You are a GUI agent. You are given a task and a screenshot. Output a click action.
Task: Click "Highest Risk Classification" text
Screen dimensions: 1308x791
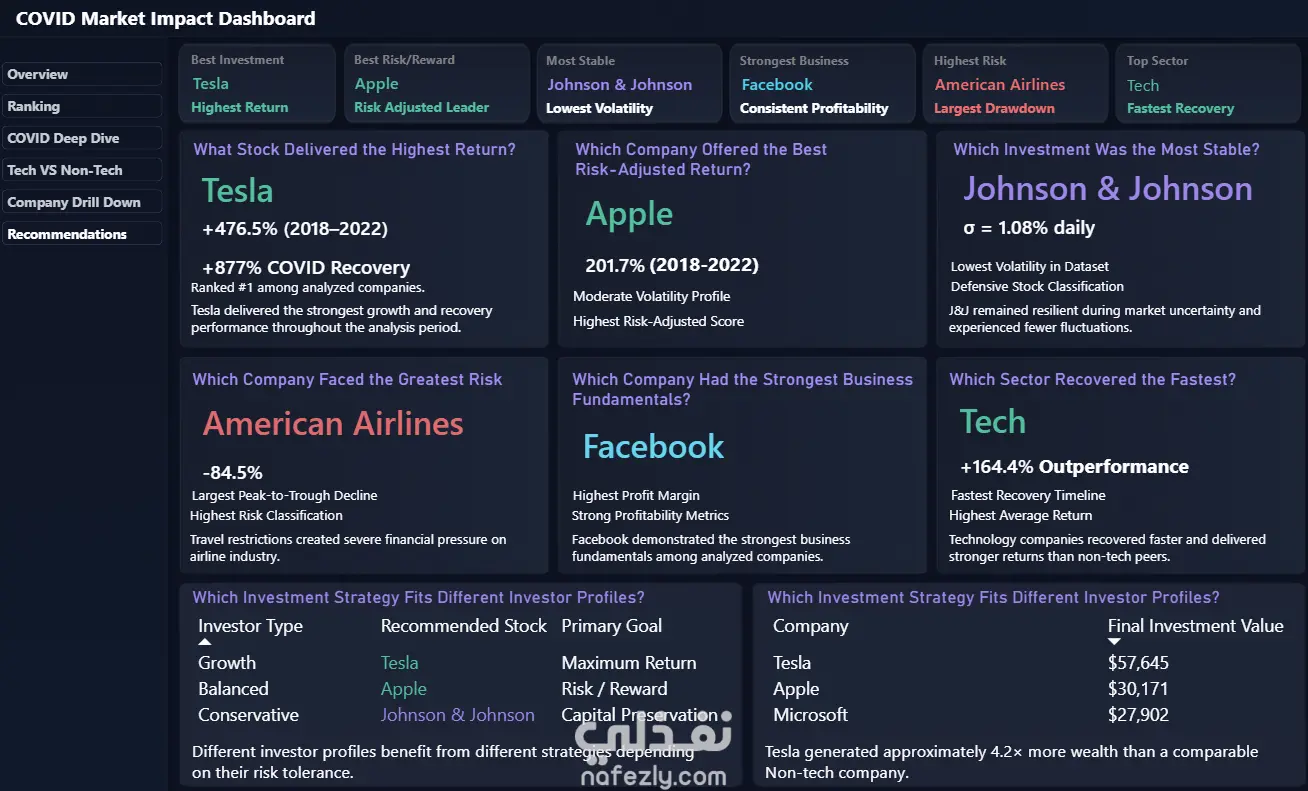point(266,516)
